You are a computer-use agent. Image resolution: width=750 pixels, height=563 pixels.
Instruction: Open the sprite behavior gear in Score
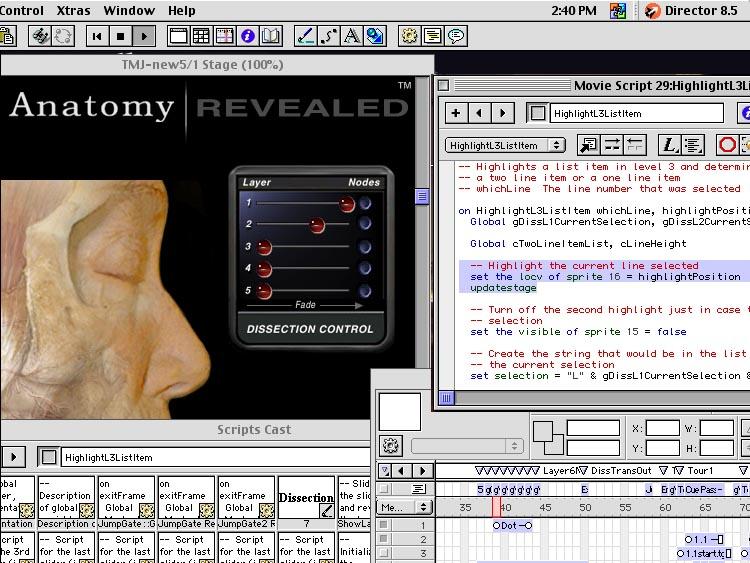click(391, 446)
